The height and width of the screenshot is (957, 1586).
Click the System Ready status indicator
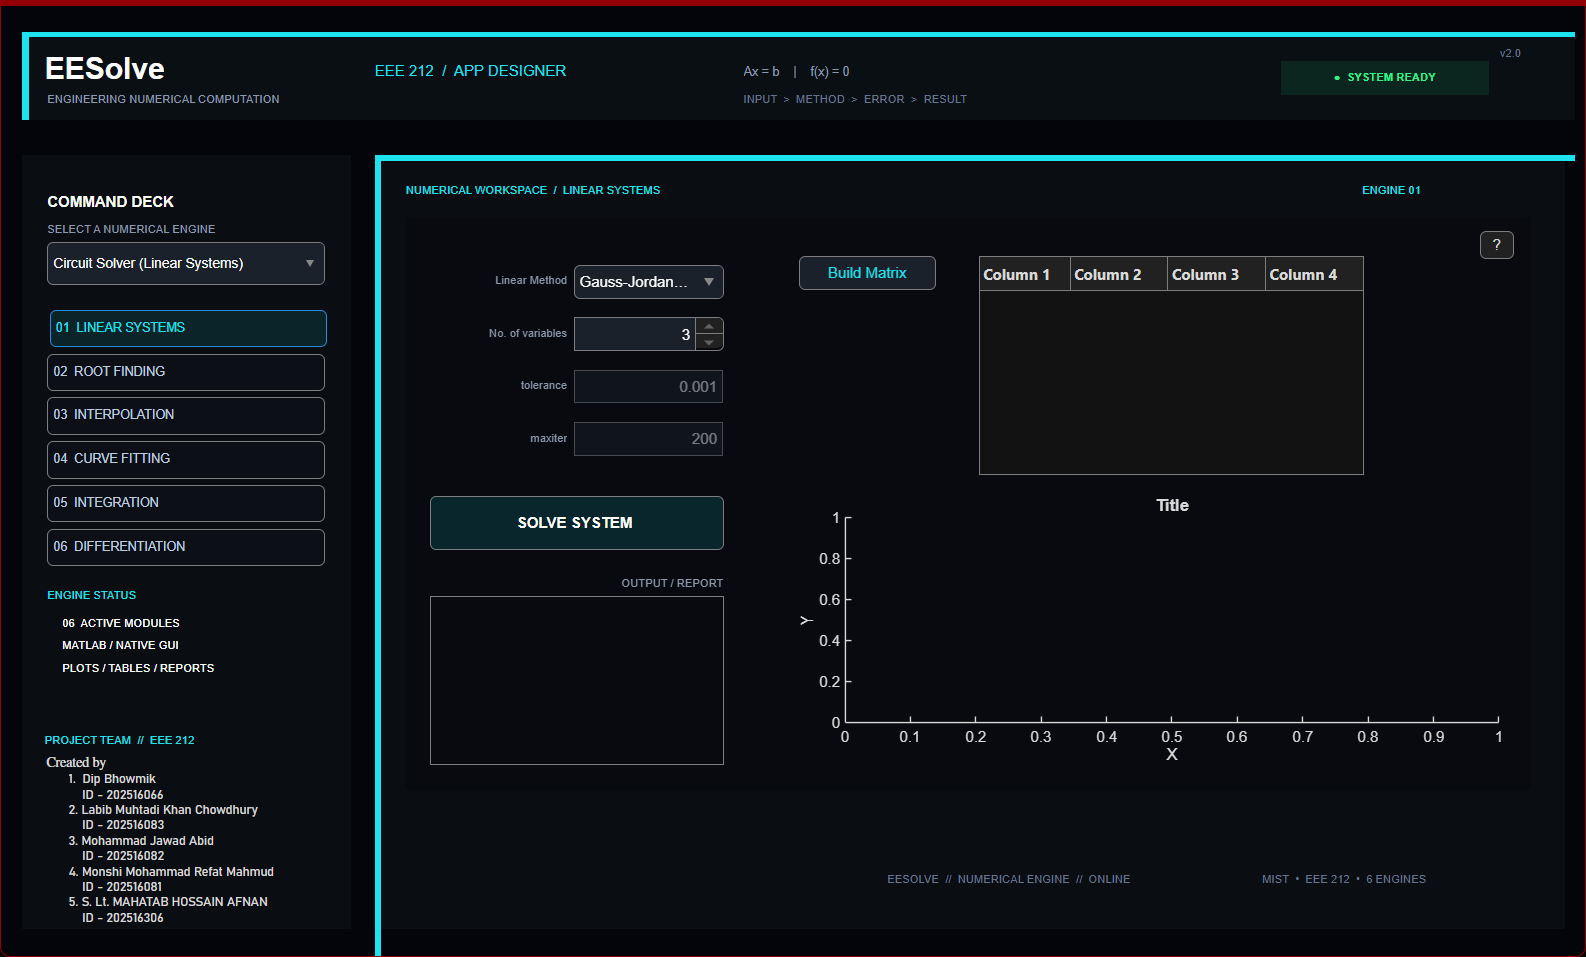coord(1385,78)
